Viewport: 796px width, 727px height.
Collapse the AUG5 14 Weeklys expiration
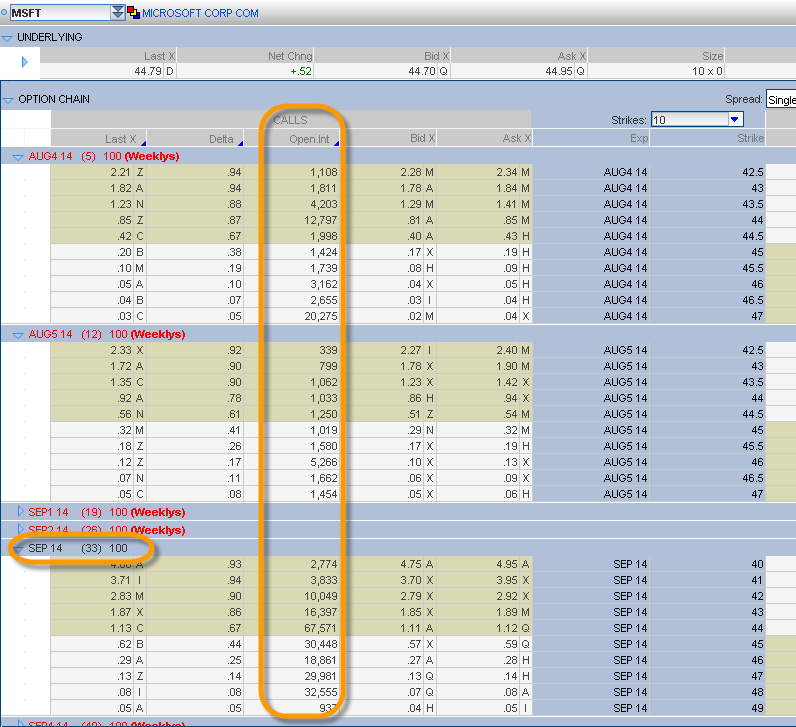(18, 334)
